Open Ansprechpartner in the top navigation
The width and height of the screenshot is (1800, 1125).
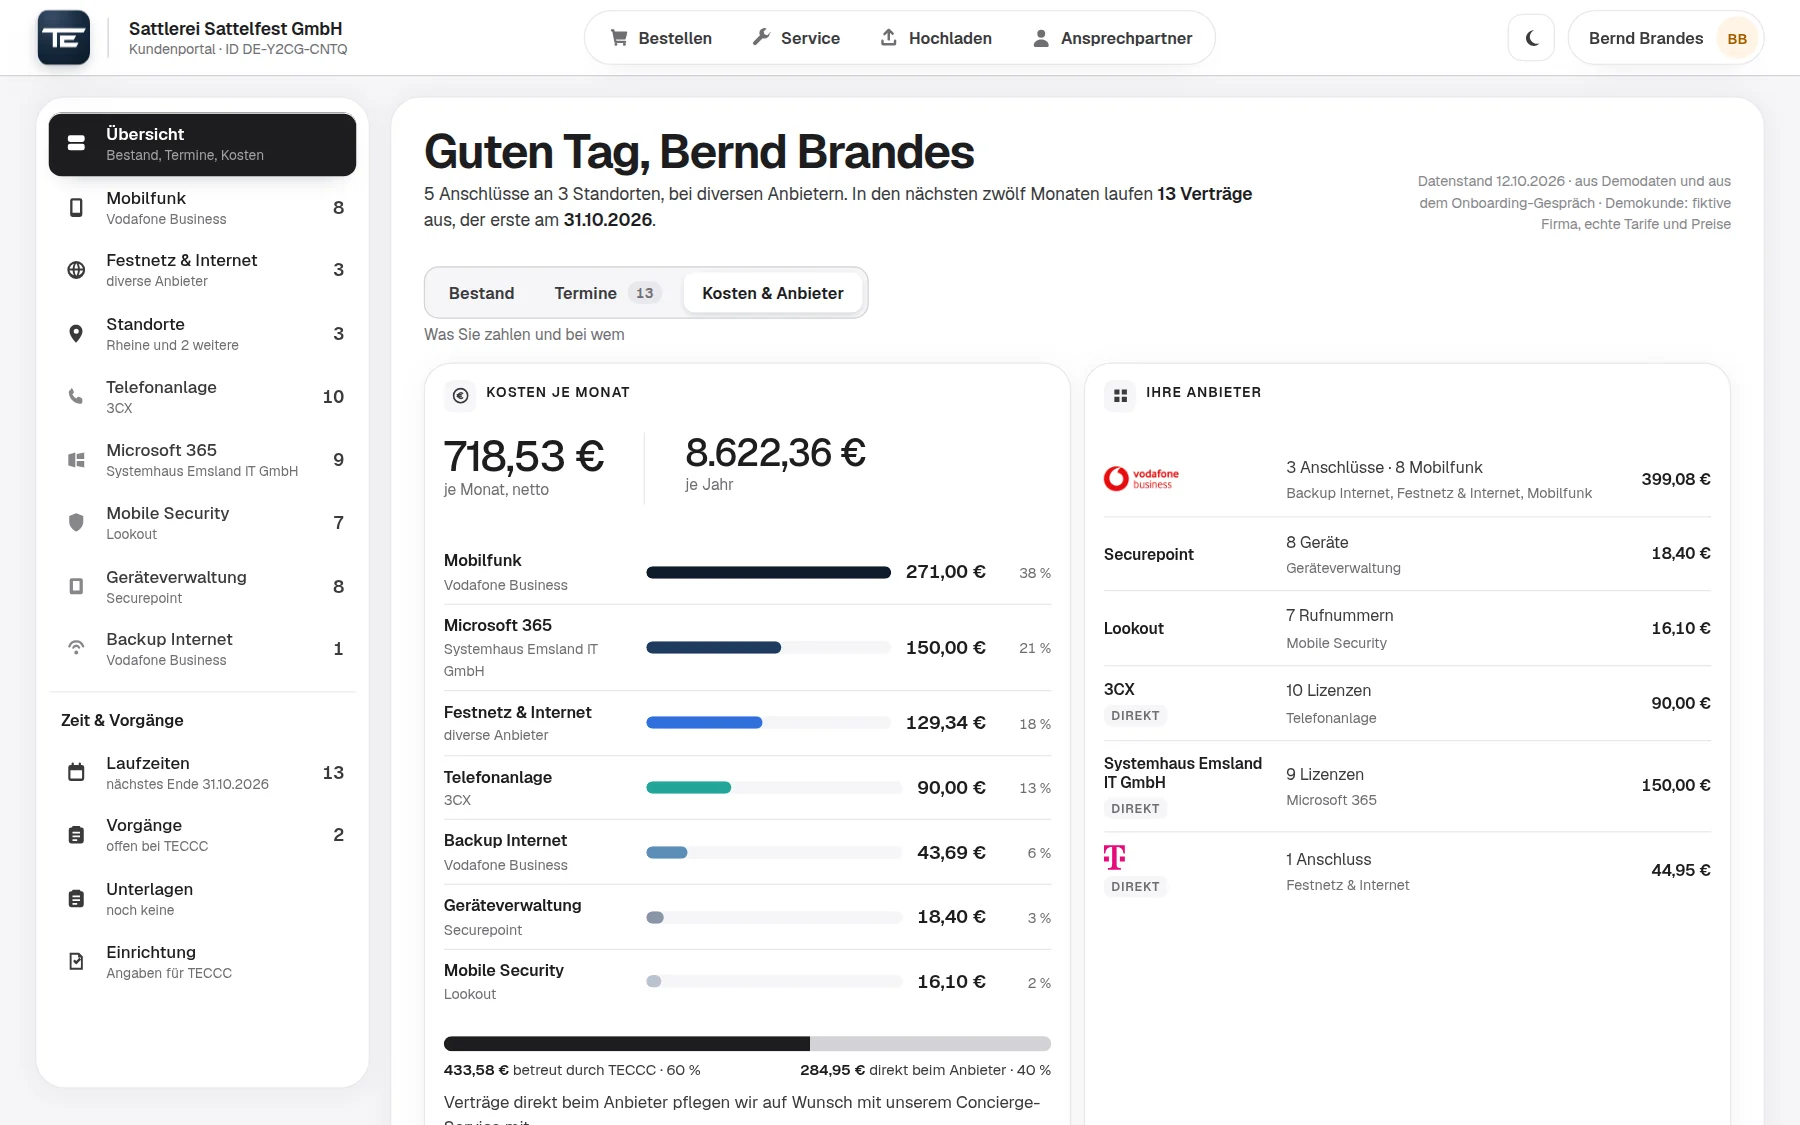click(x=1112, y=38)
